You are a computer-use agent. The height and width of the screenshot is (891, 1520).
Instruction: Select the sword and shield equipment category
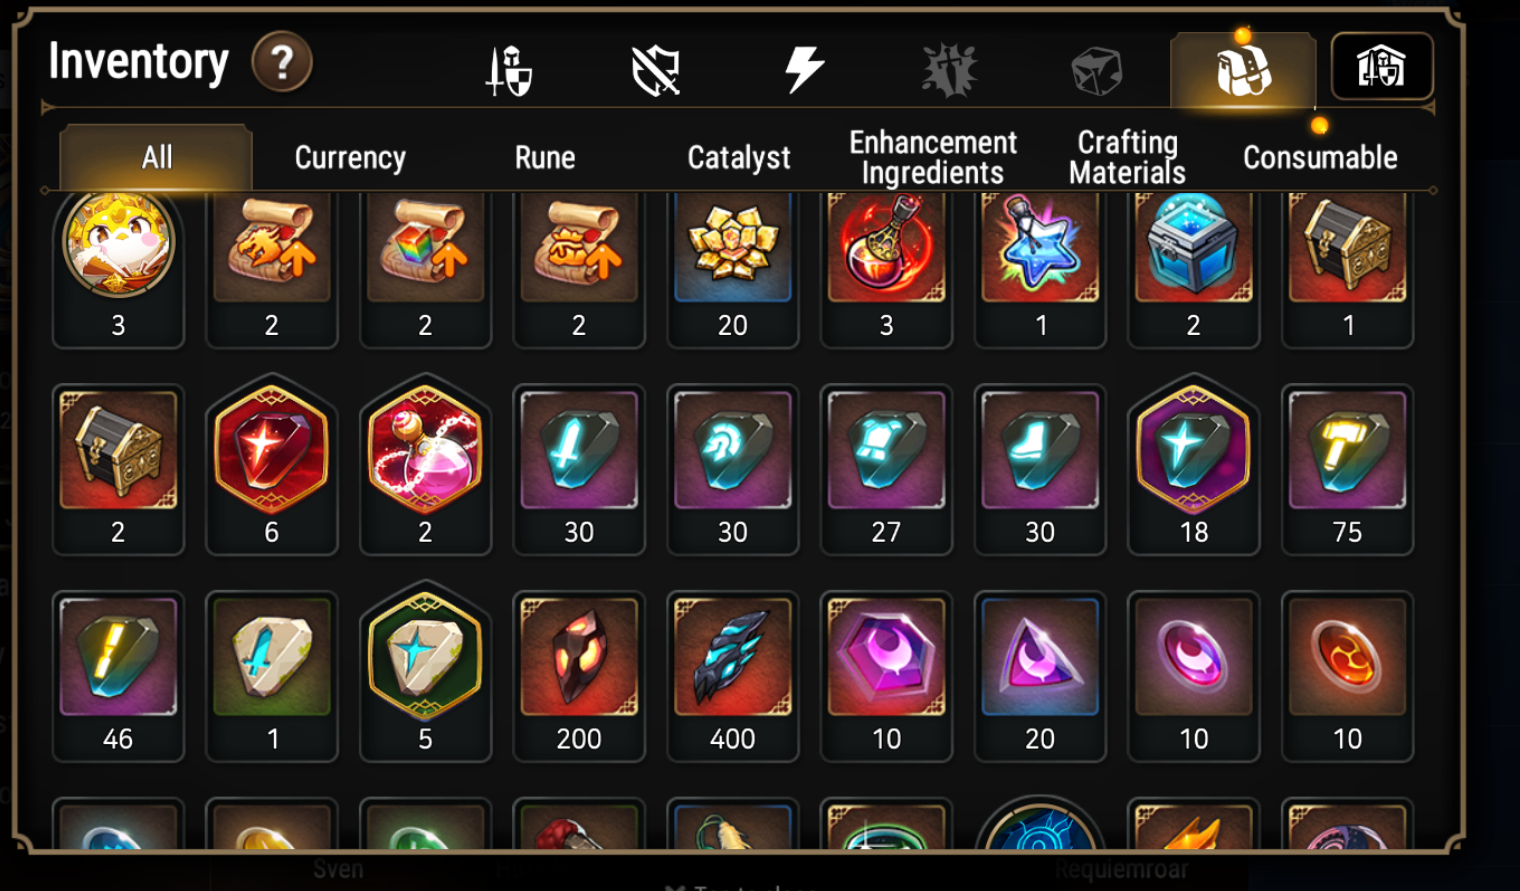[x=509, y=70]
